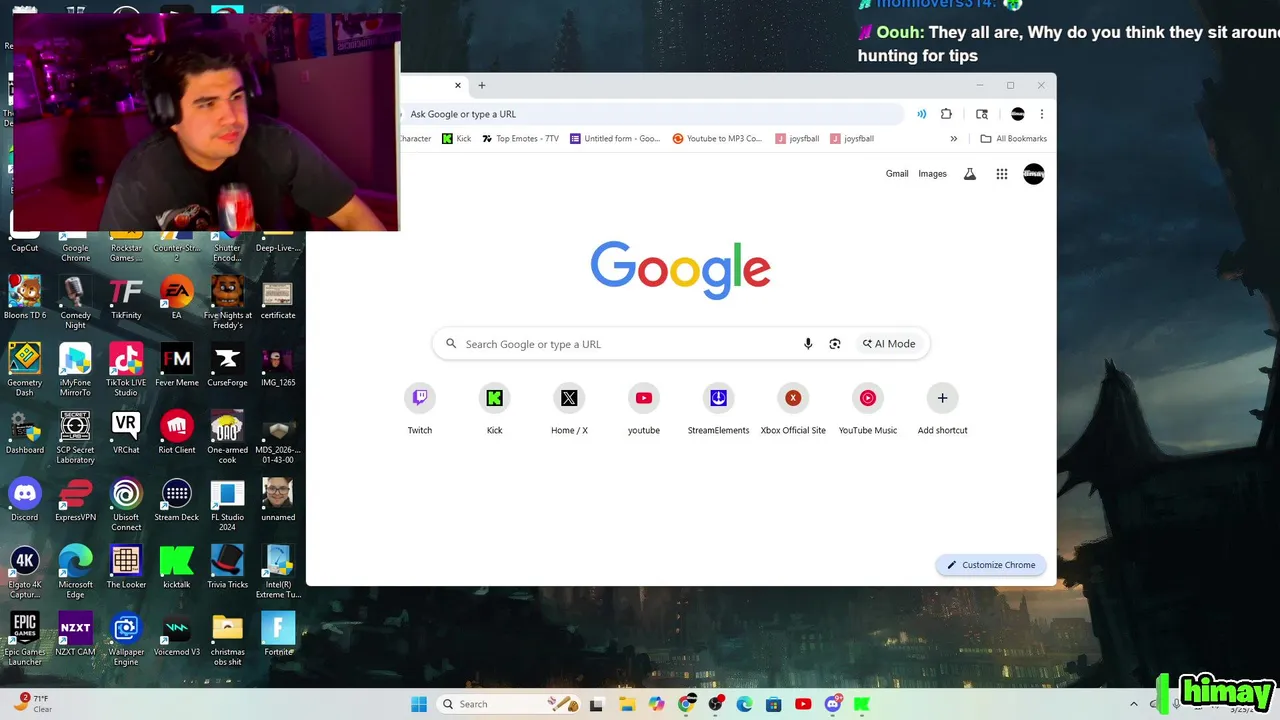Open Top Emotes - 7TV bookmark
The width and height of the screenshot is (1280, 720).
(520, 139)
